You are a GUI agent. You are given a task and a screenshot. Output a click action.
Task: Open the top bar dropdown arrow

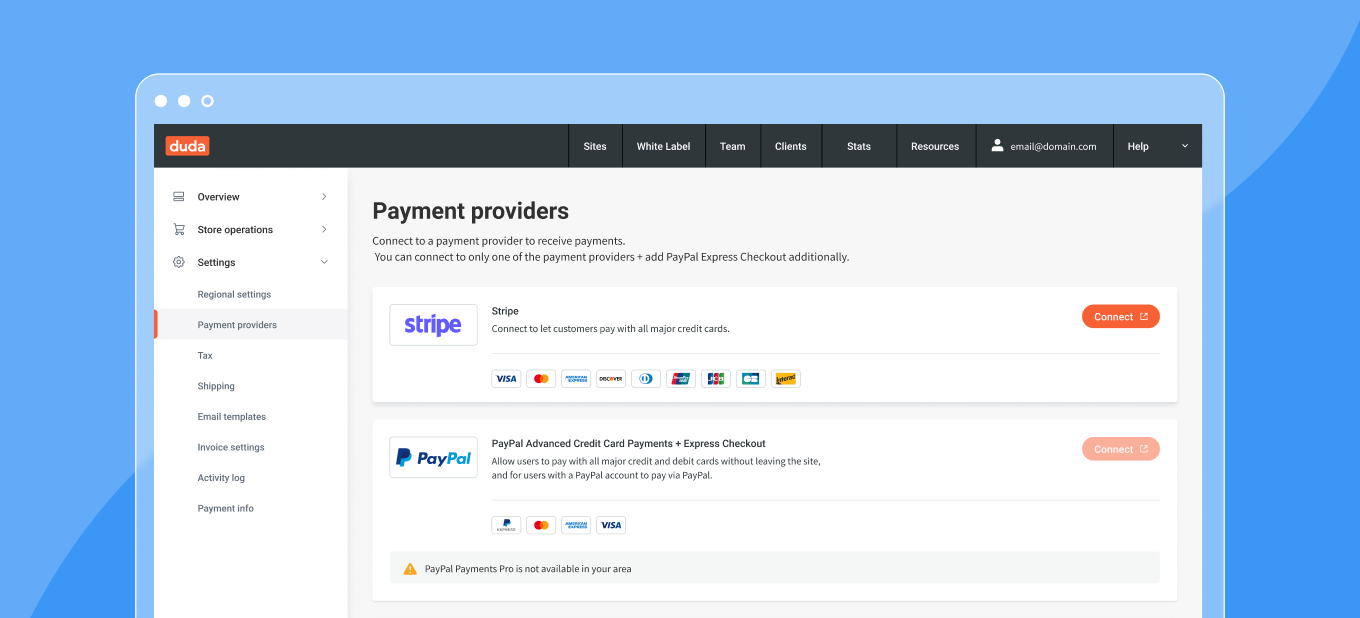pos(1185,146)
